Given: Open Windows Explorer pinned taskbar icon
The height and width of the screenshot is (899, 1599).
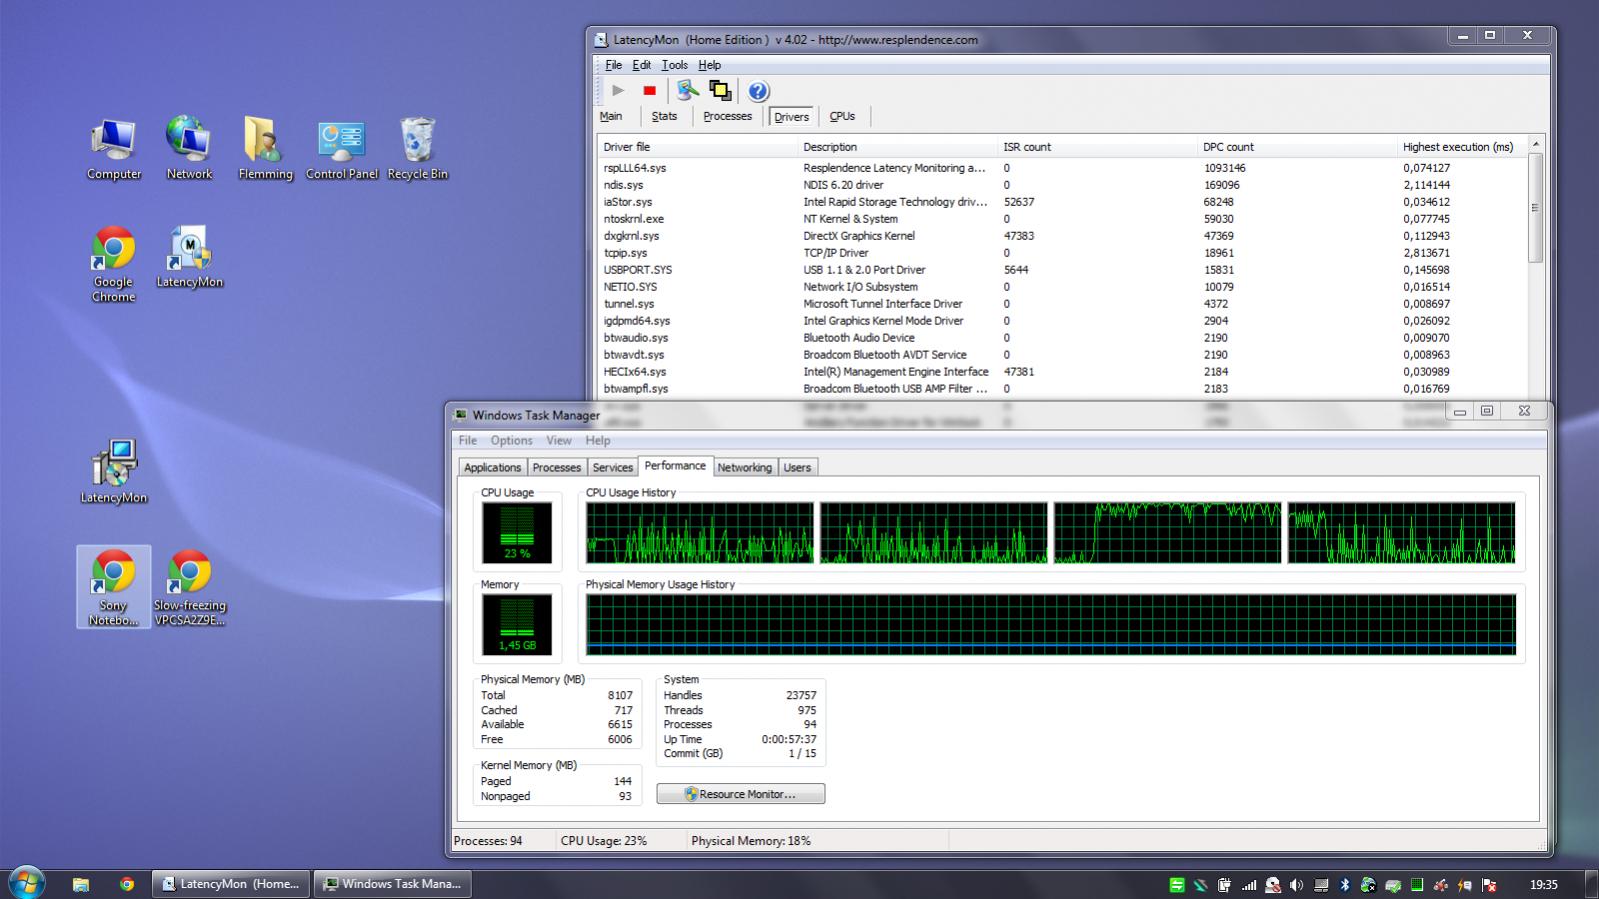Looking at the screenshot, I should [81, 884].
